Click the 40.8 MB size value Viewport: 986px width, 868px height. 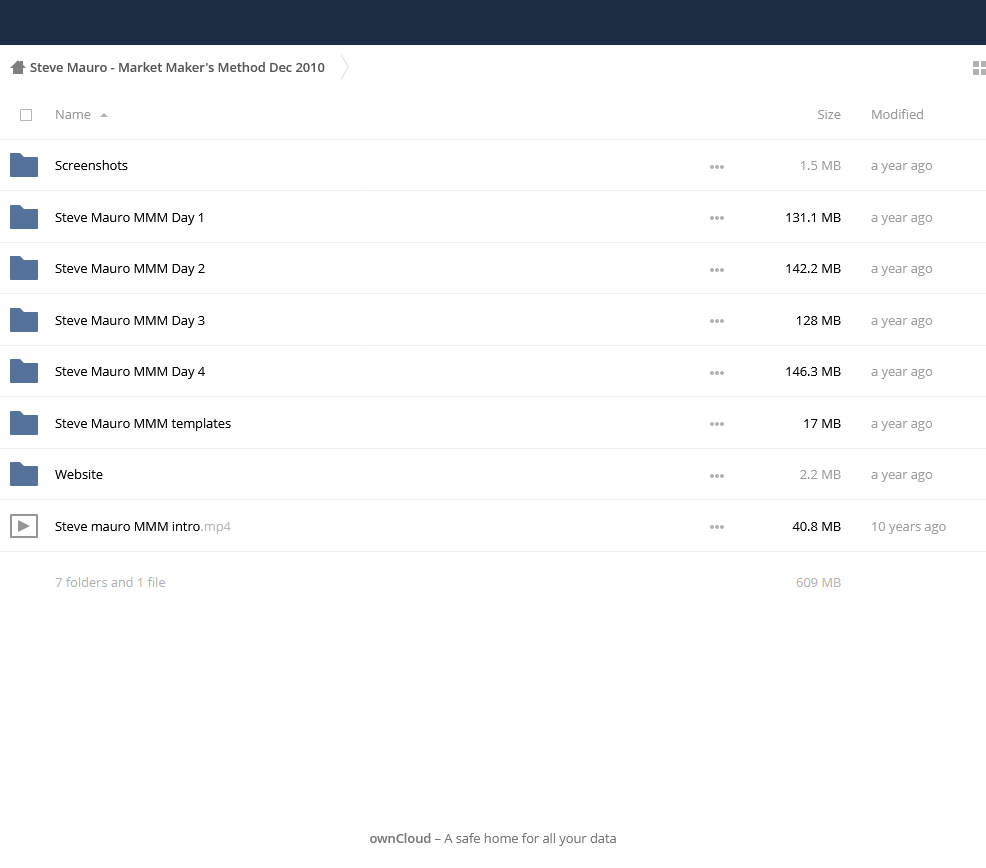[816, 526]
